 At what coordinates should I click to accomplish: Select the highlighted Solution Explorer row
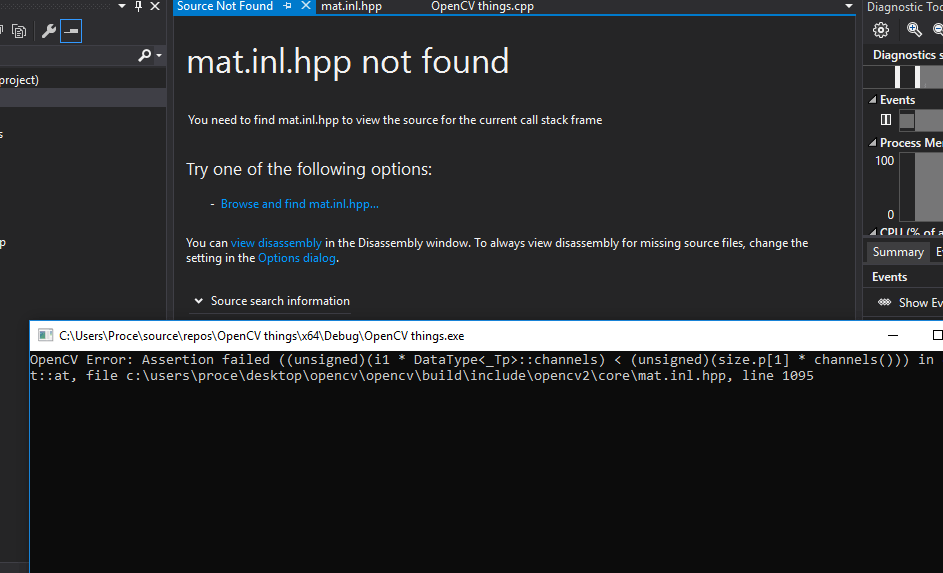tap(83, 97)
